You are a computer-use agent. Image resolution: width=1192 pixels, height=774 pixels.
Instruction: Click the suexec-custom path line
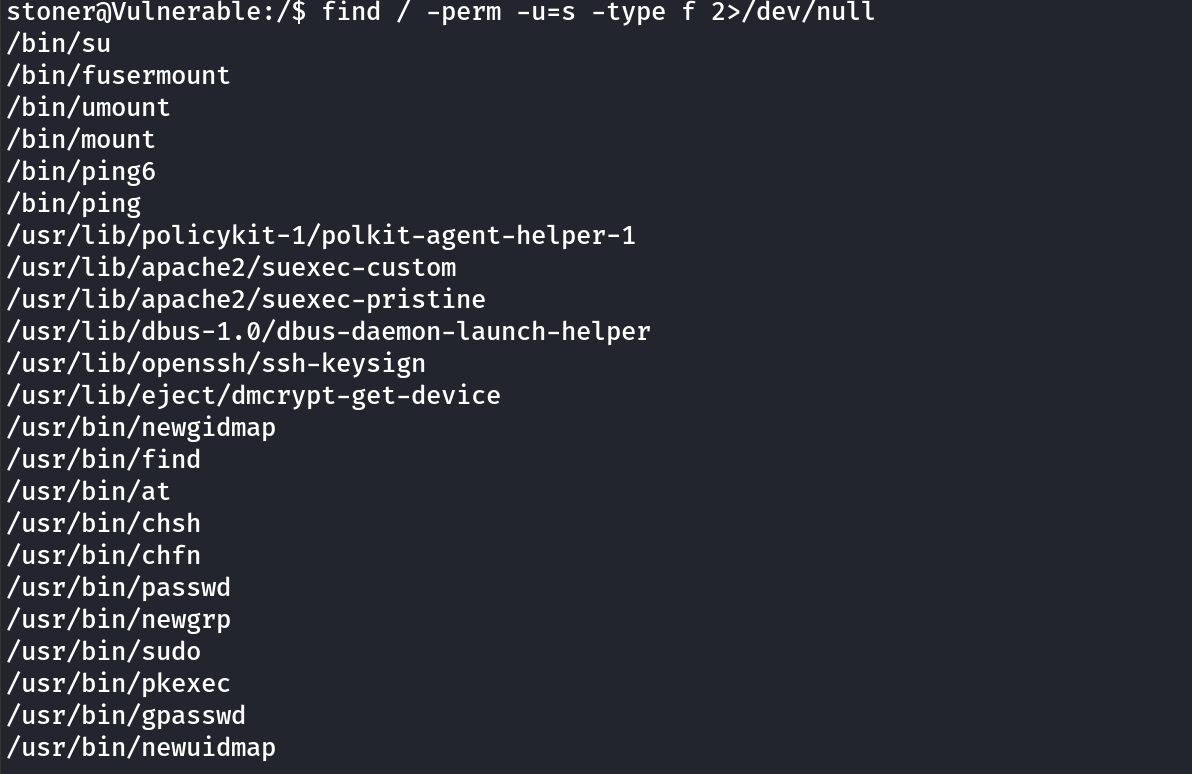[x=231, y=268]
